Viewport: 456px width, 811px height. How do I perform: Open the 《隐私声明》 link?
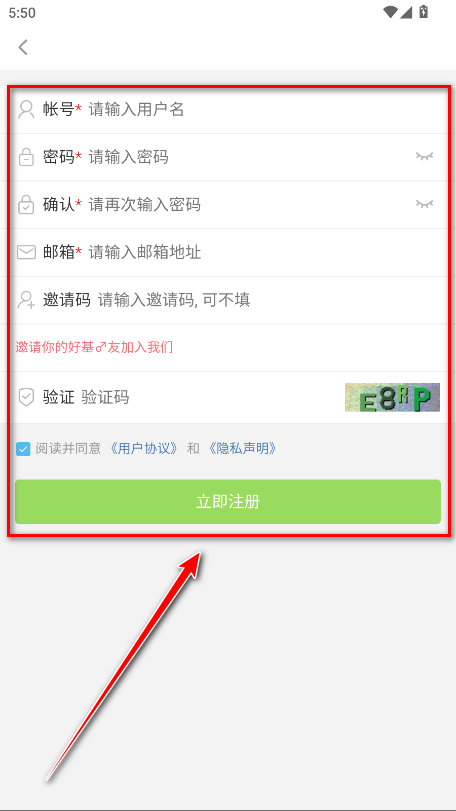click(242, 448)
